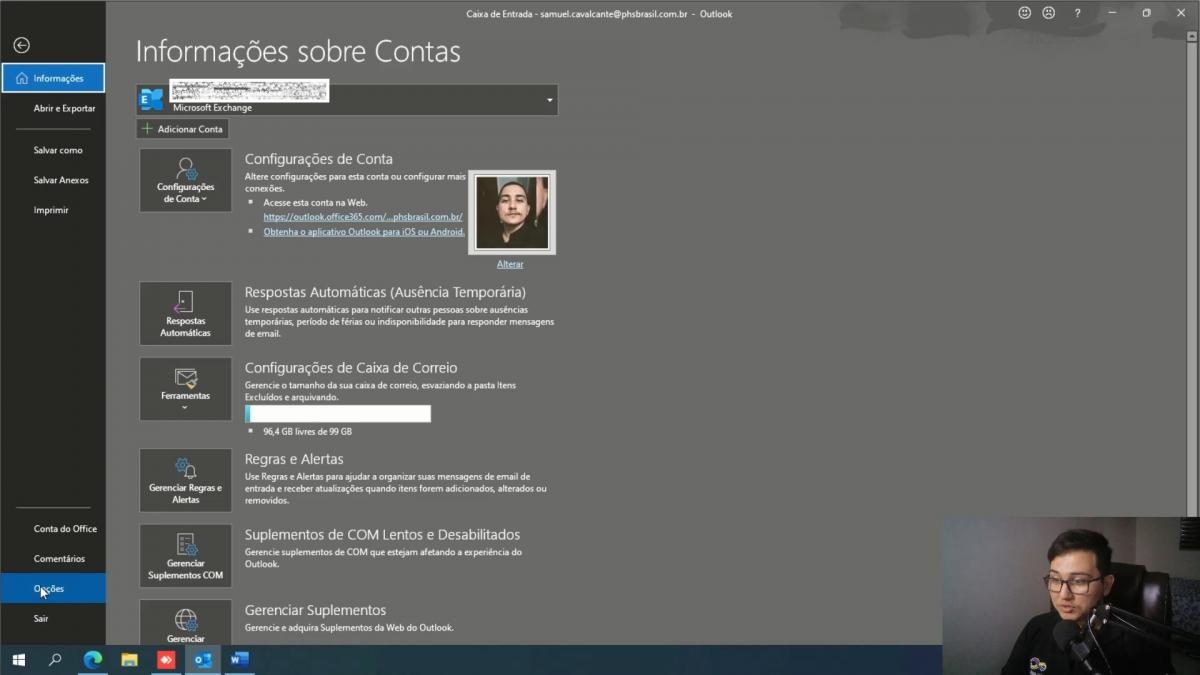Image resolution: width=1200 pixels, height=675 pixels.
Task: Open Comentários in sidebar
Action: [59, 559]
